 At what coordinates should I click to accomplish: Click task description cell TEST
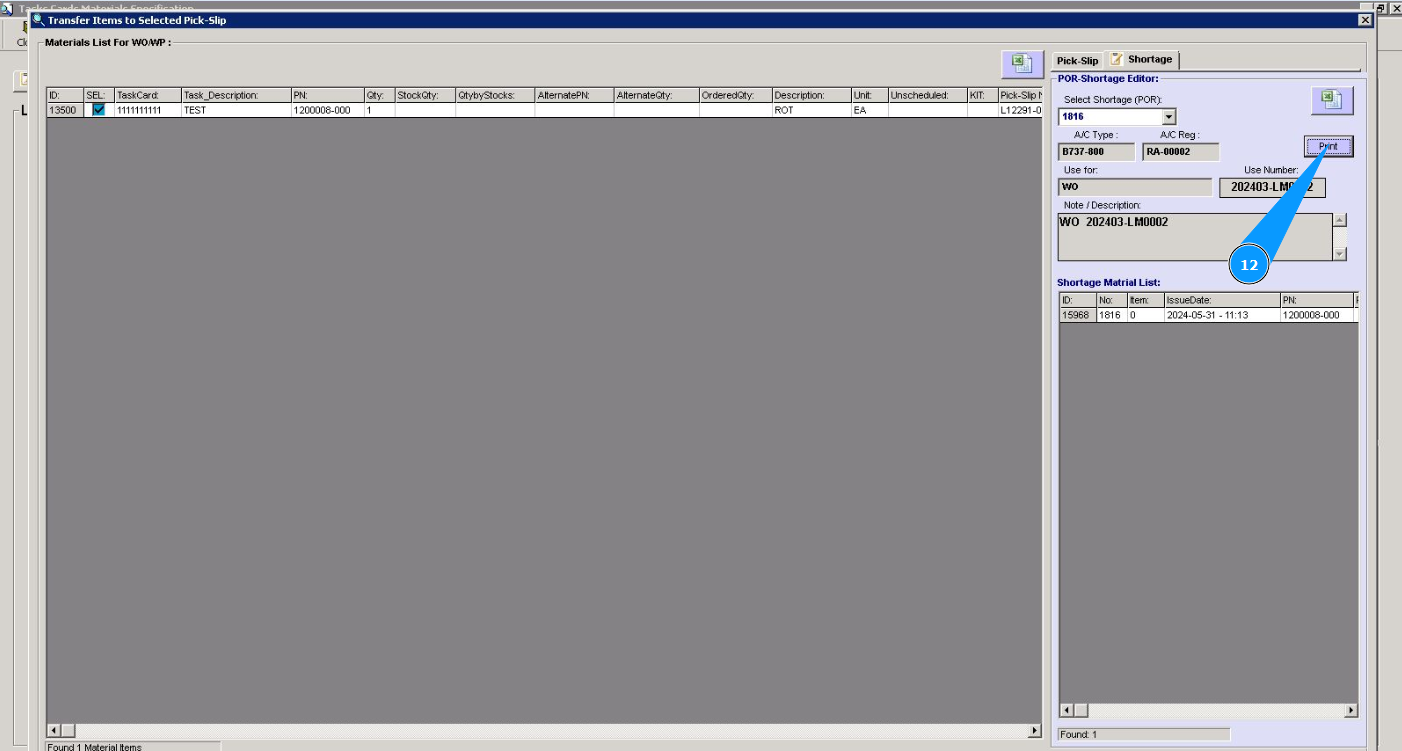[x=235, y=110]
